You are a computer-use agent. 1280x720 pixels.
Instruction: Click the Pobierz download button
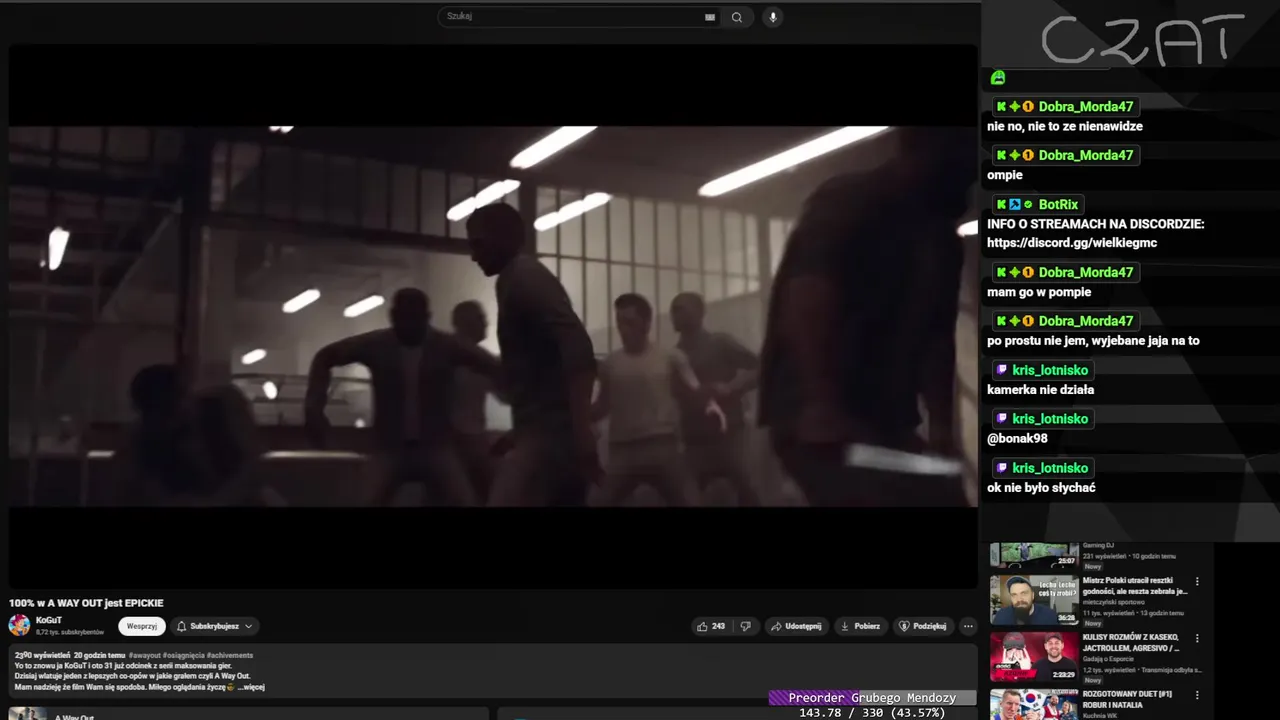click(860, 626)
